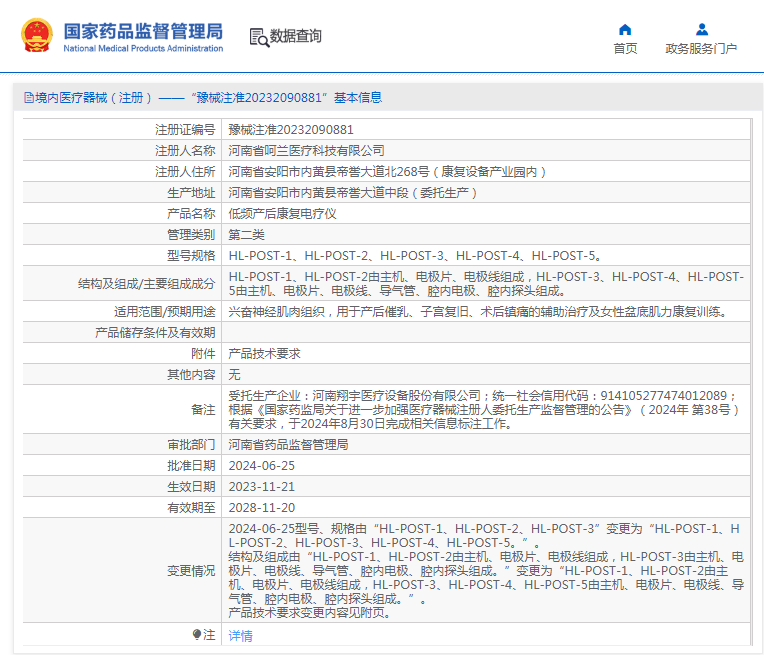Click the 适用范围/预期用途 value text

click(478, 311)
